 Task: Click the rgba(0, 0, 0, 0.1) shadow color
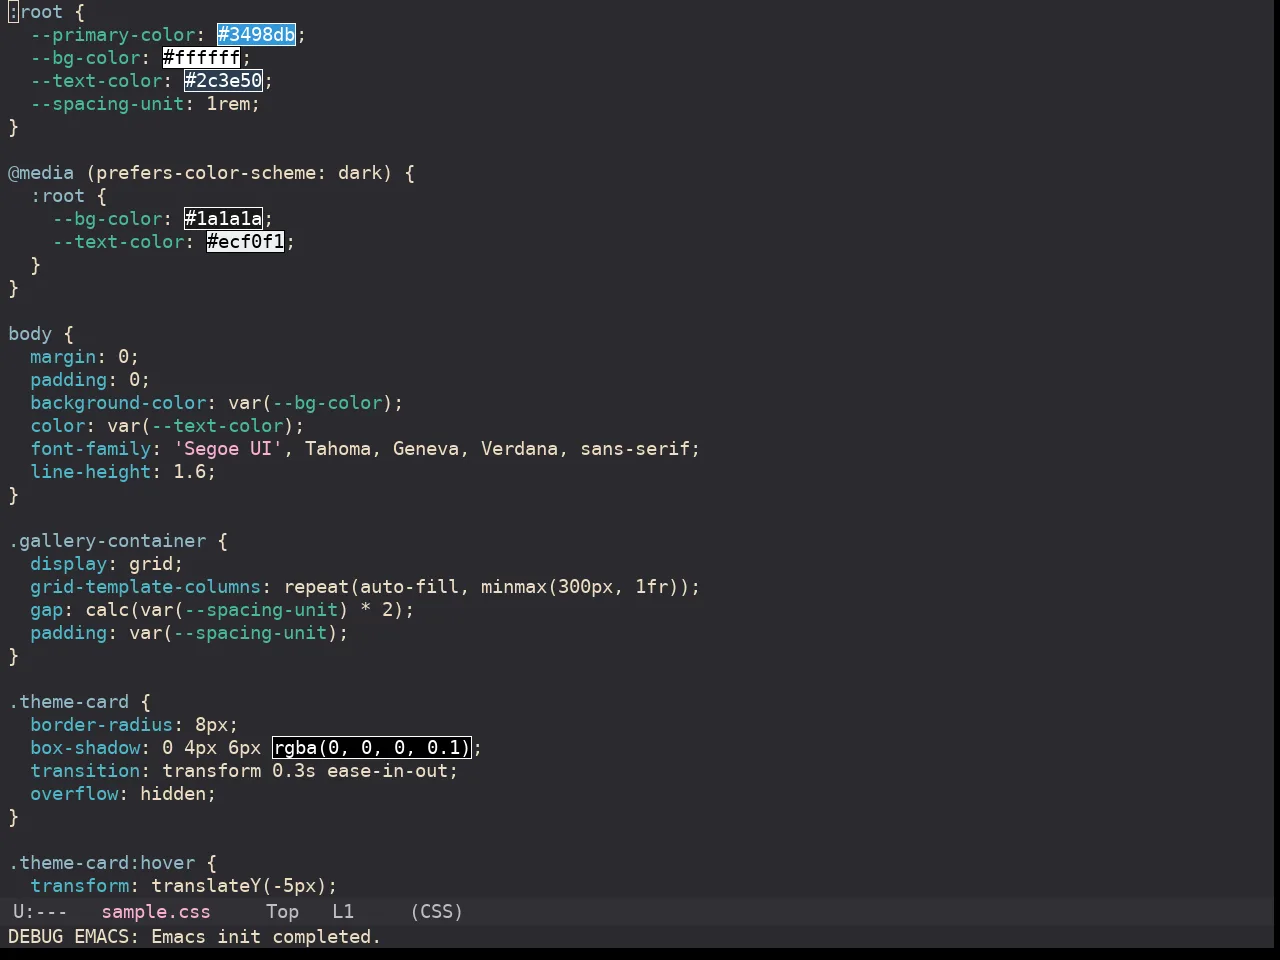(x=372, y=748)
